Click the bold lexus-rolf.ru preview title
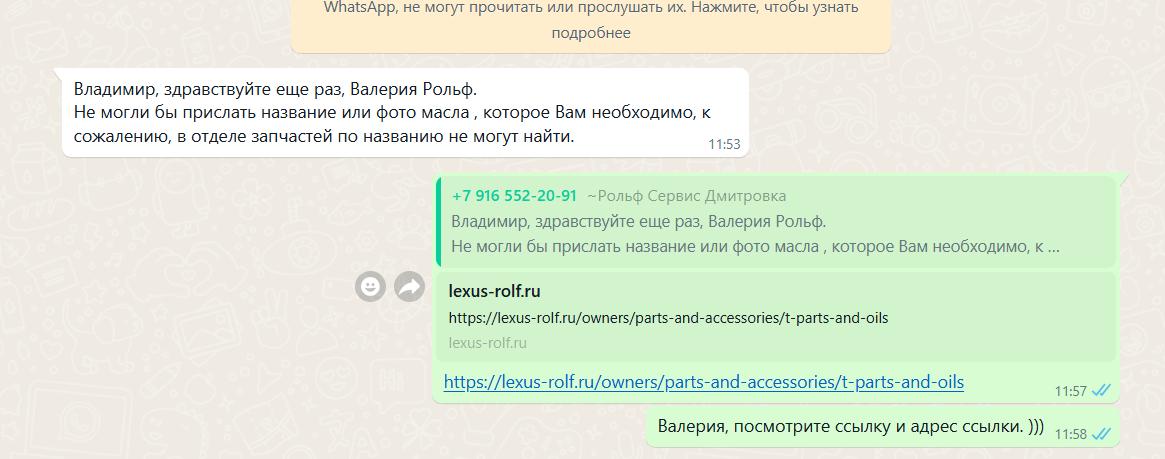The image size is (1165, 459). pos(494,291)
